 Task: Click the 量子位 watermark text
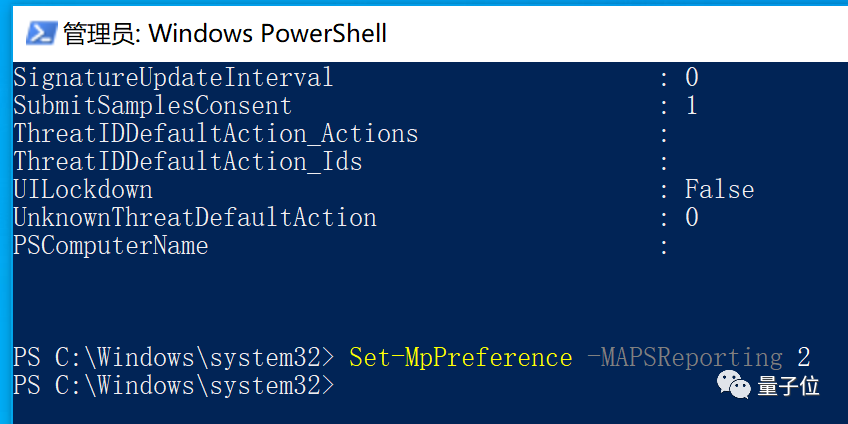(x=789, y=385)
